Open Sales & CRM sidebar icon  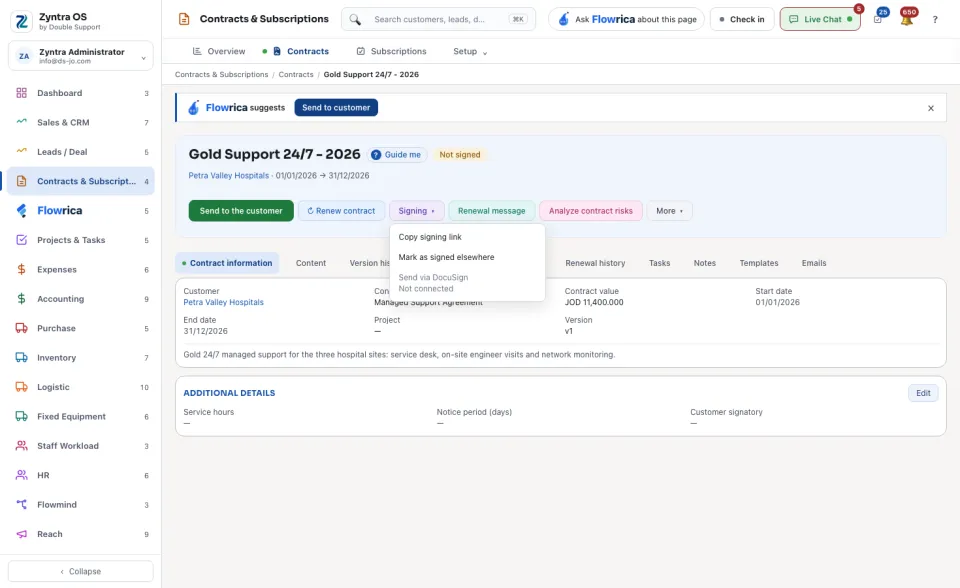click(x=21, y=122)
